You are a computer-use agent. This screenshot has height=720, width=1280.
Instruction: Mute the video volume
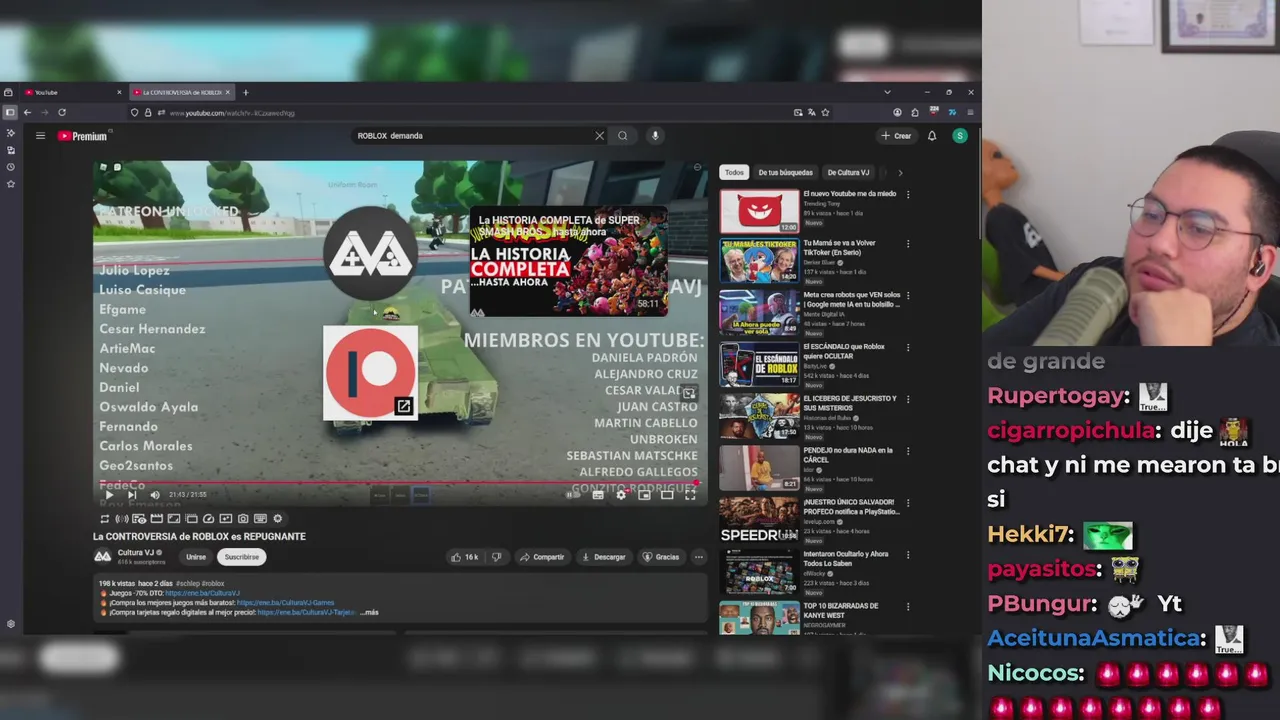click(154, 495)
